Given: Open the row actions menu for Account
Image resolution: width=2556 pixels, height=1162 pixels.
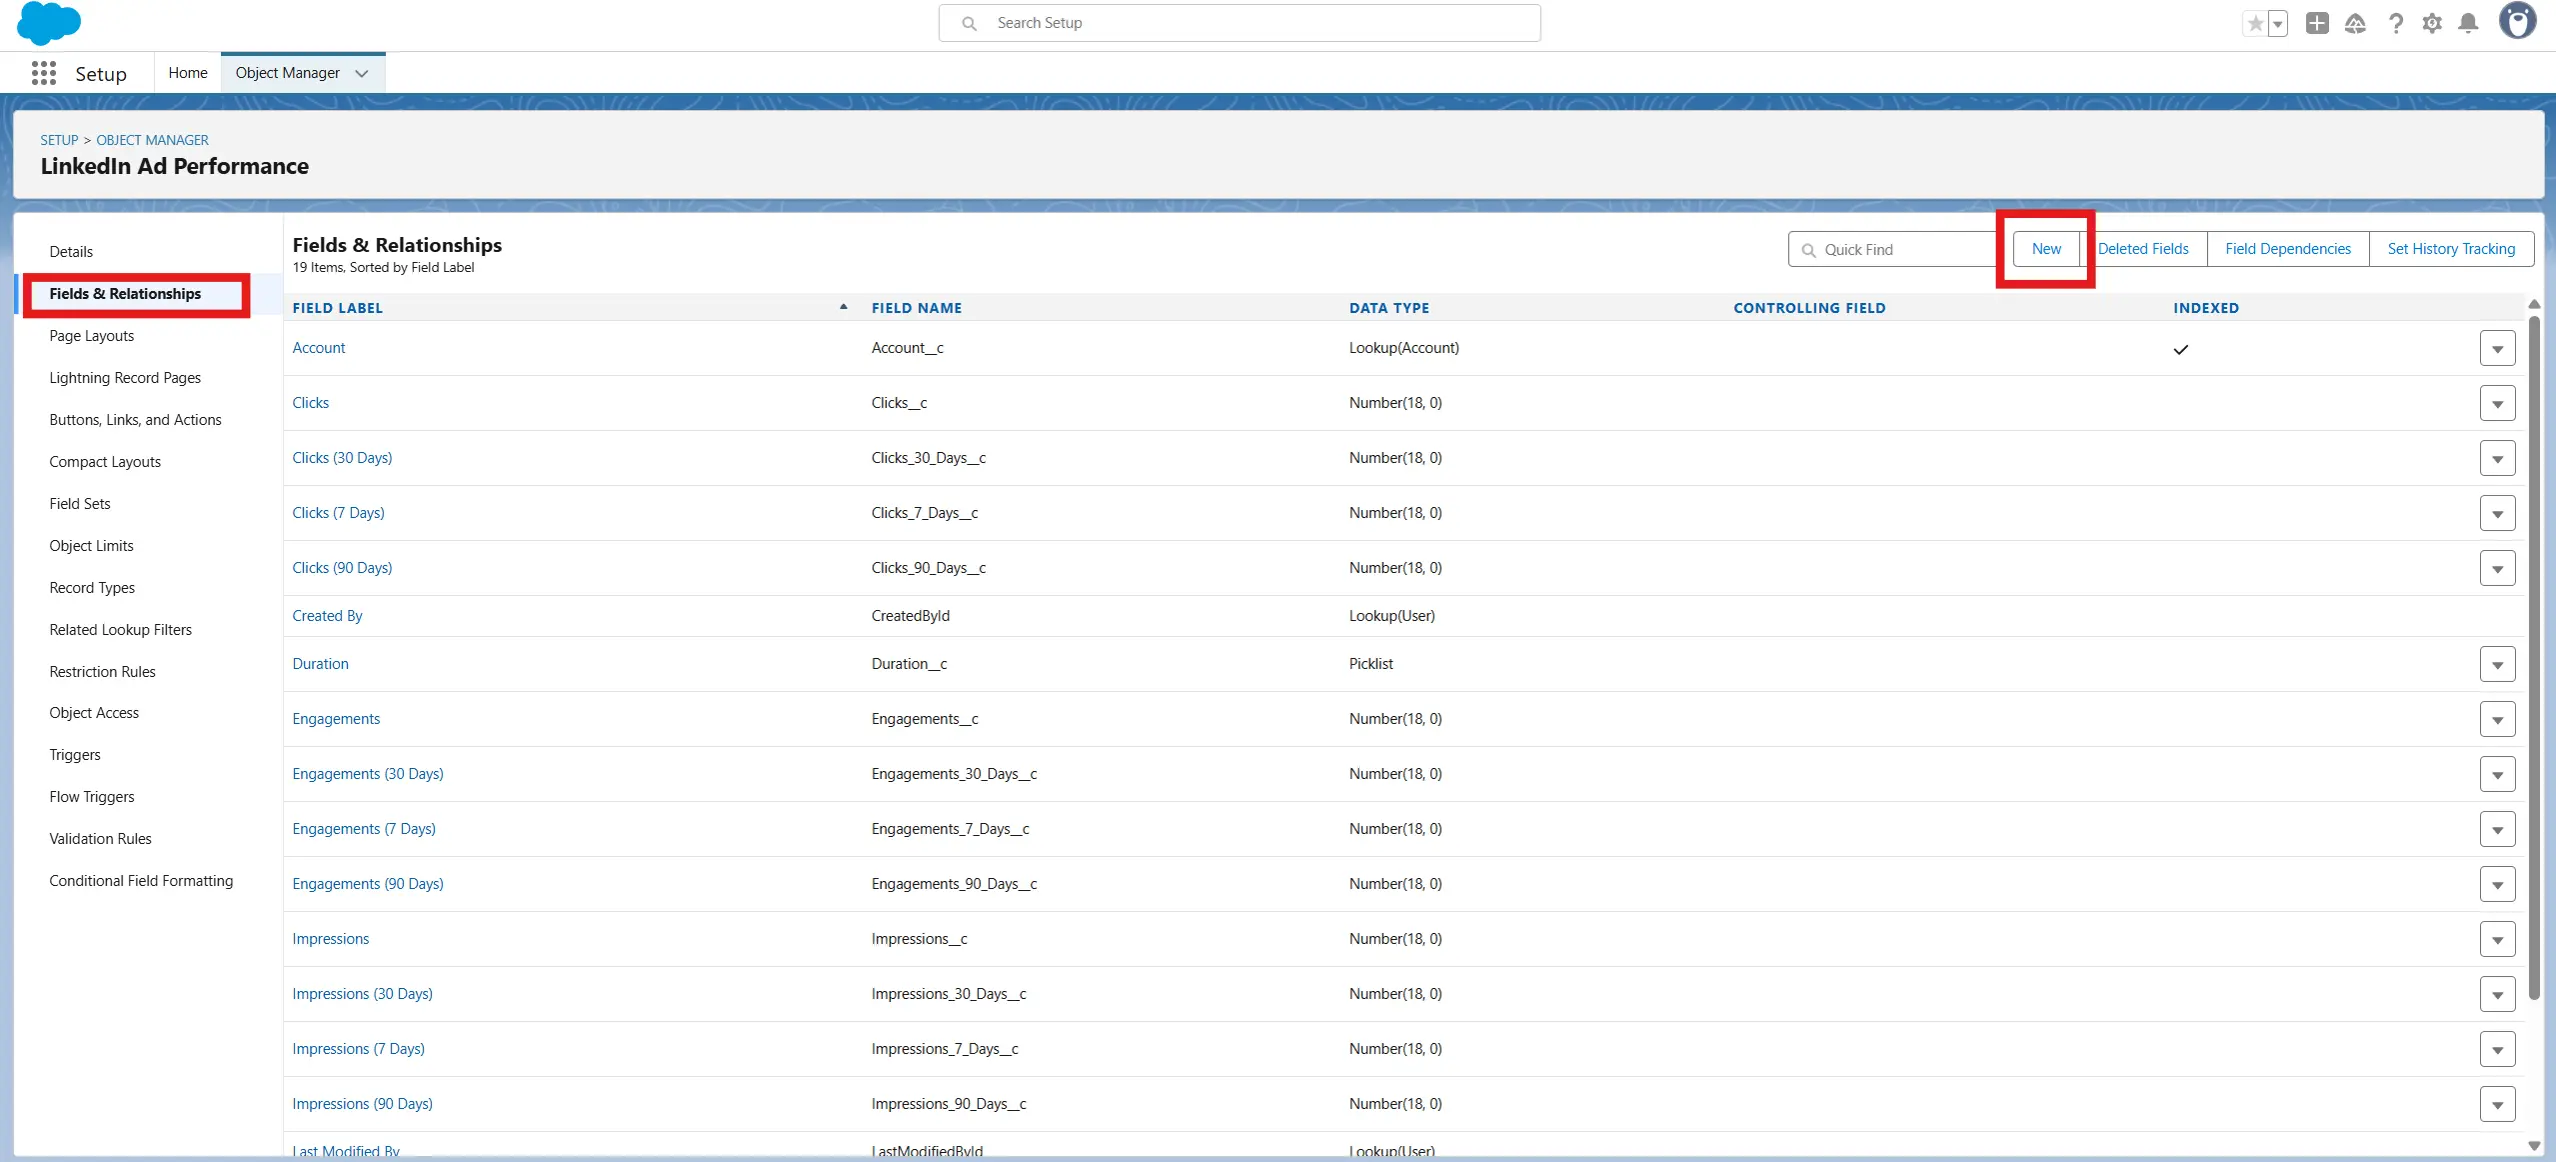Looking at the screenshot, I should coord(2497,348).
